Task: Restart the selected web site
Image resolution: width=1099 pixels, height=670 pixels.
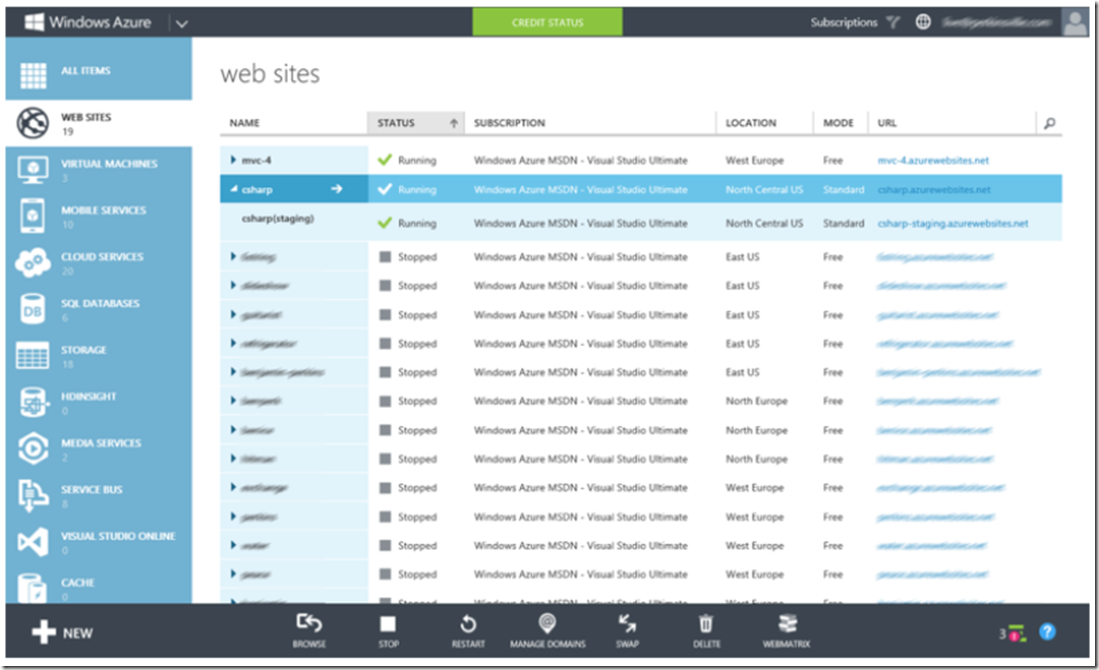Action: point(468,630)
